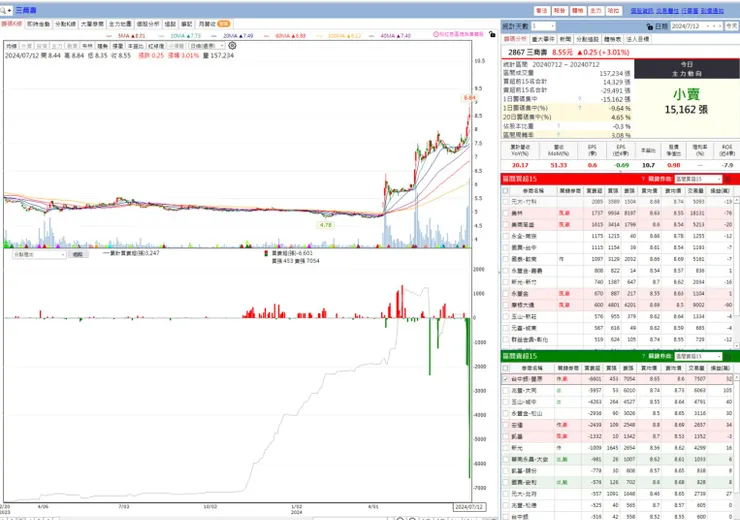
Task: Open the 統計天數 days dropdown
Action: (x=543, y=26)
